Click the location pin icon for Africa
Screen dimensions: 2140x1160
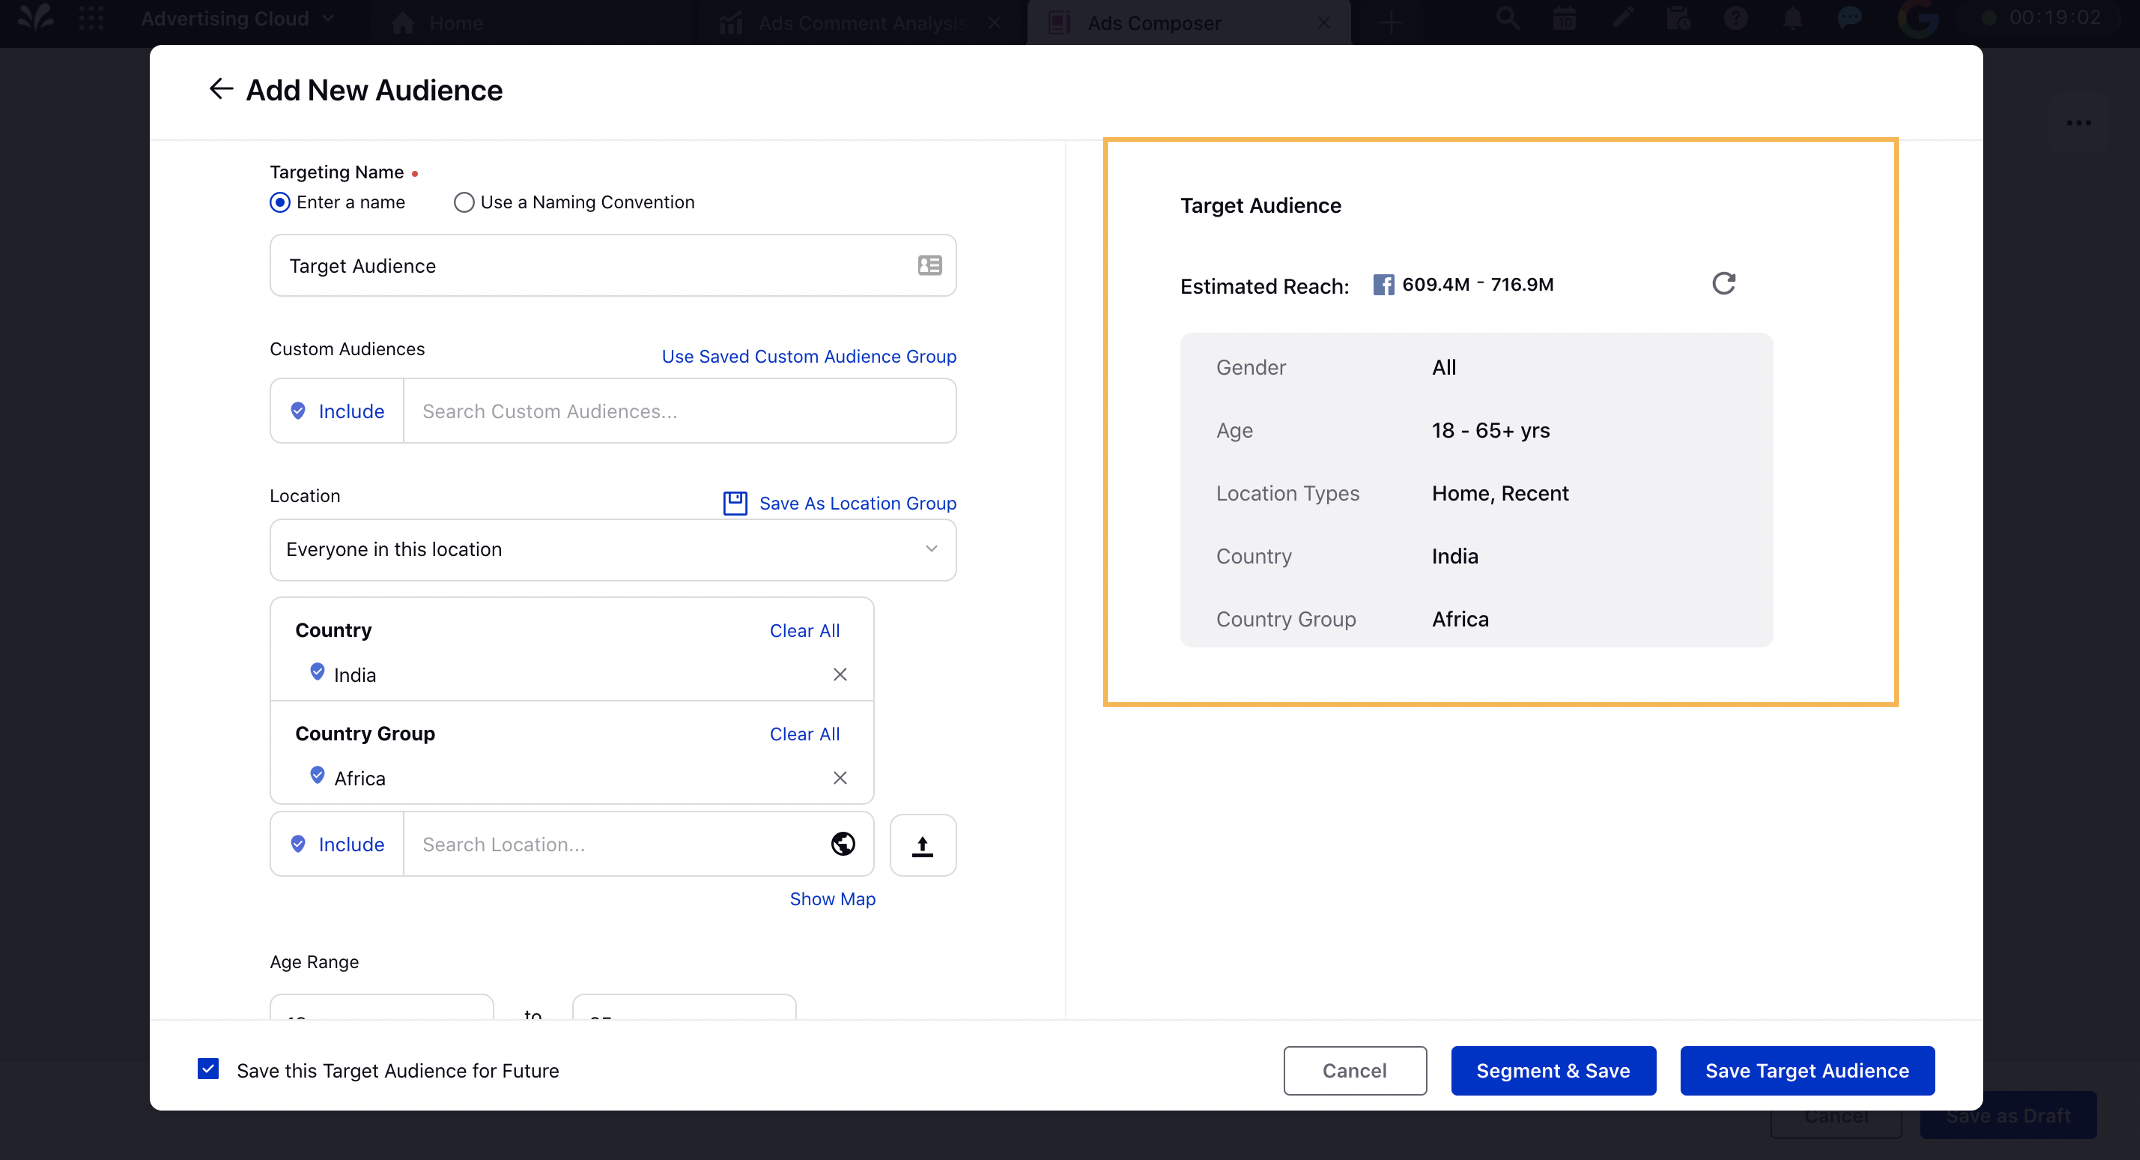[x=316, y=776]
